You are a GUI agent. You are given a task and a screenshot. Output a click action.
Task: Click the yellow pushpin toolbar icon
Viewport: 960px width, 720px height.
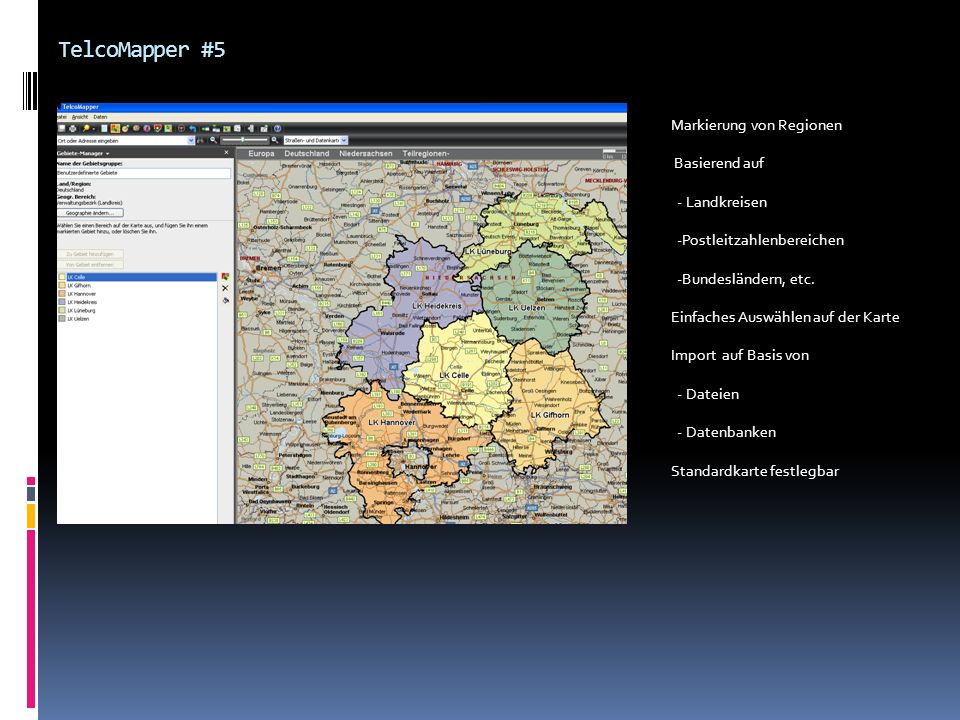click(86, 129)
